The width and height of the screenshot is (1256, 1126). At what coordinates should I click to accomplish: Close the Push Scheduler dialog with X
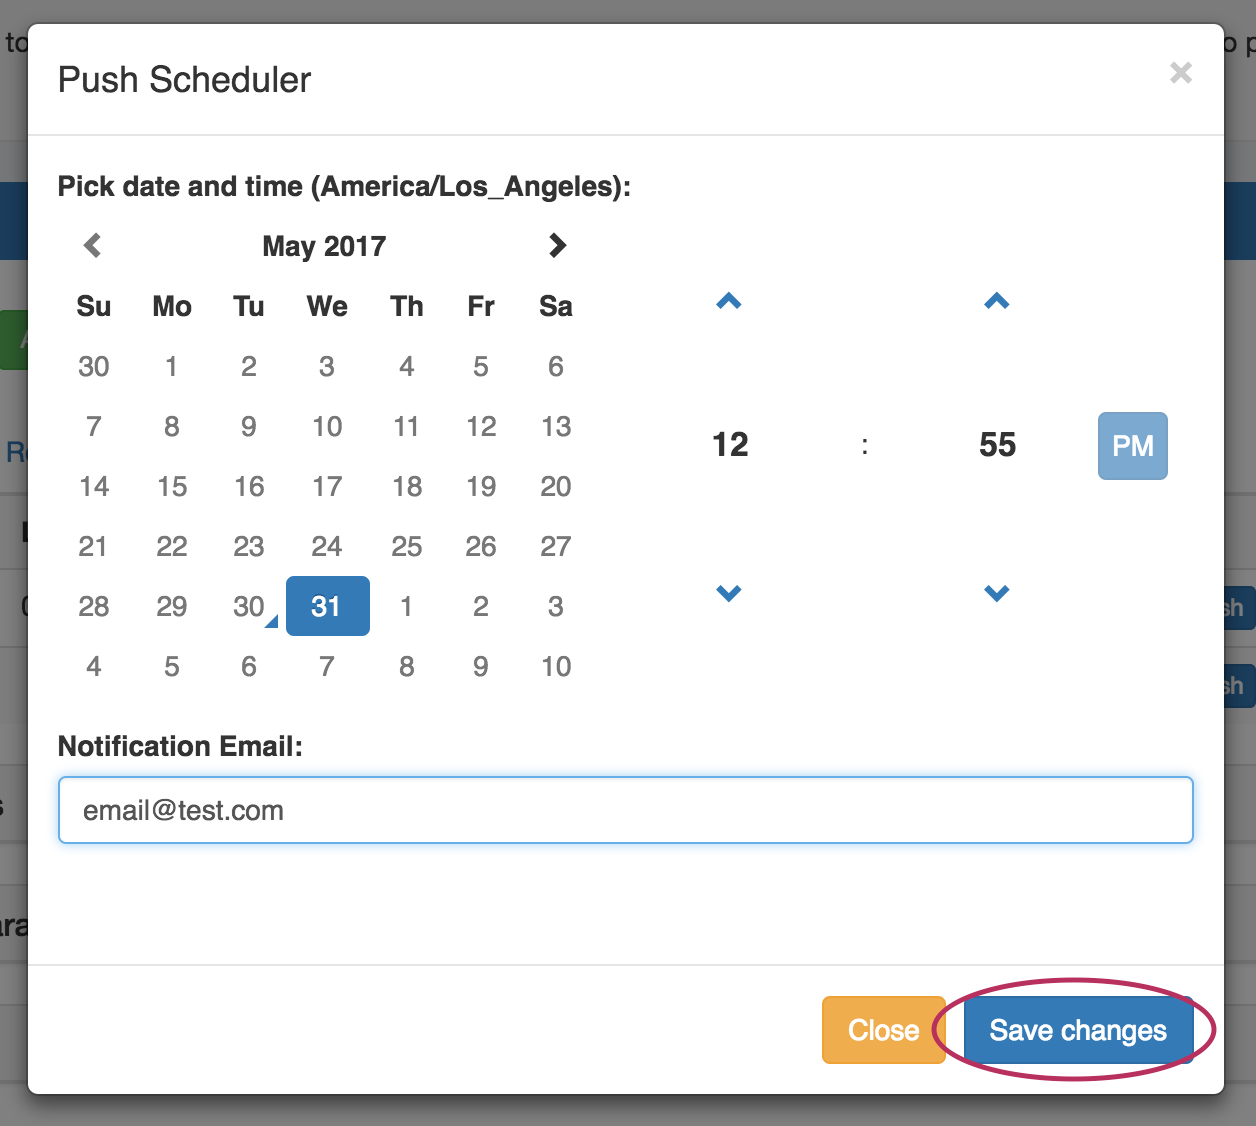click(1181, 73)
